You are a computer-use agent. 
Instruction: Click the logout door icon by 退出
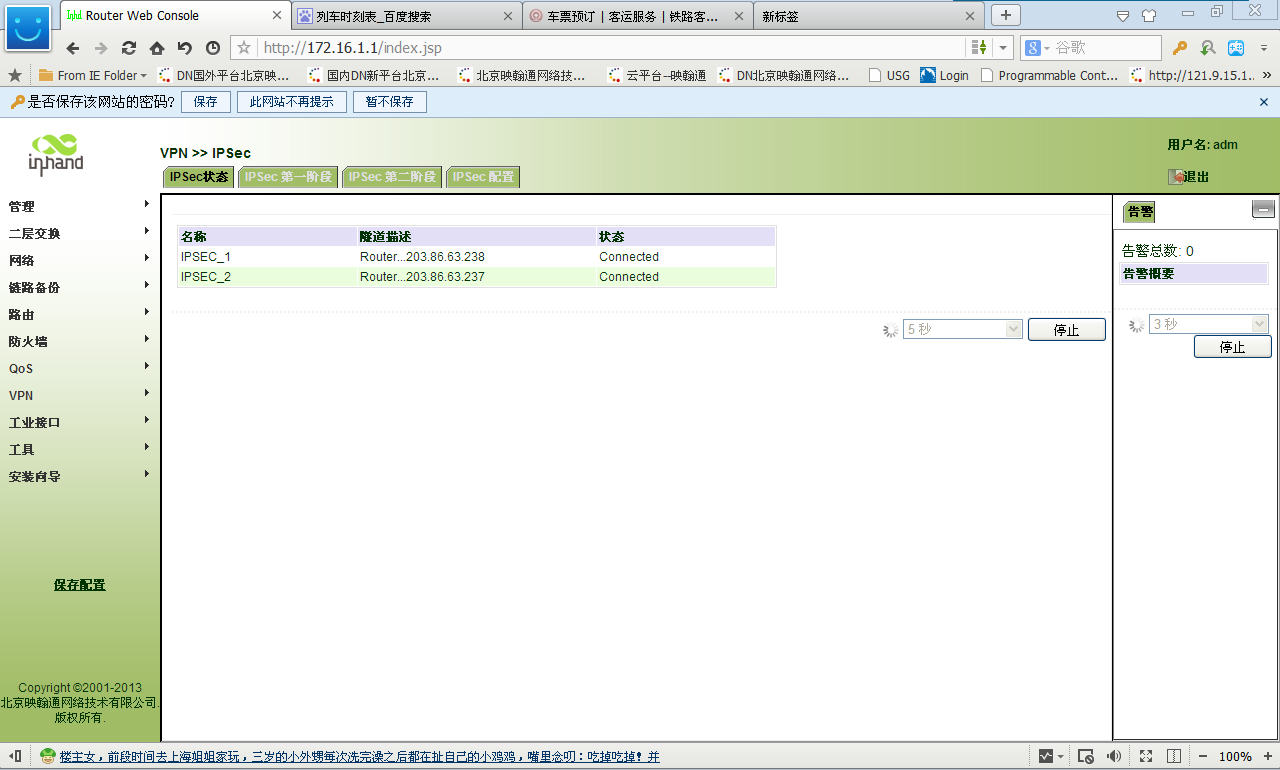click(x=1176, y=177)
